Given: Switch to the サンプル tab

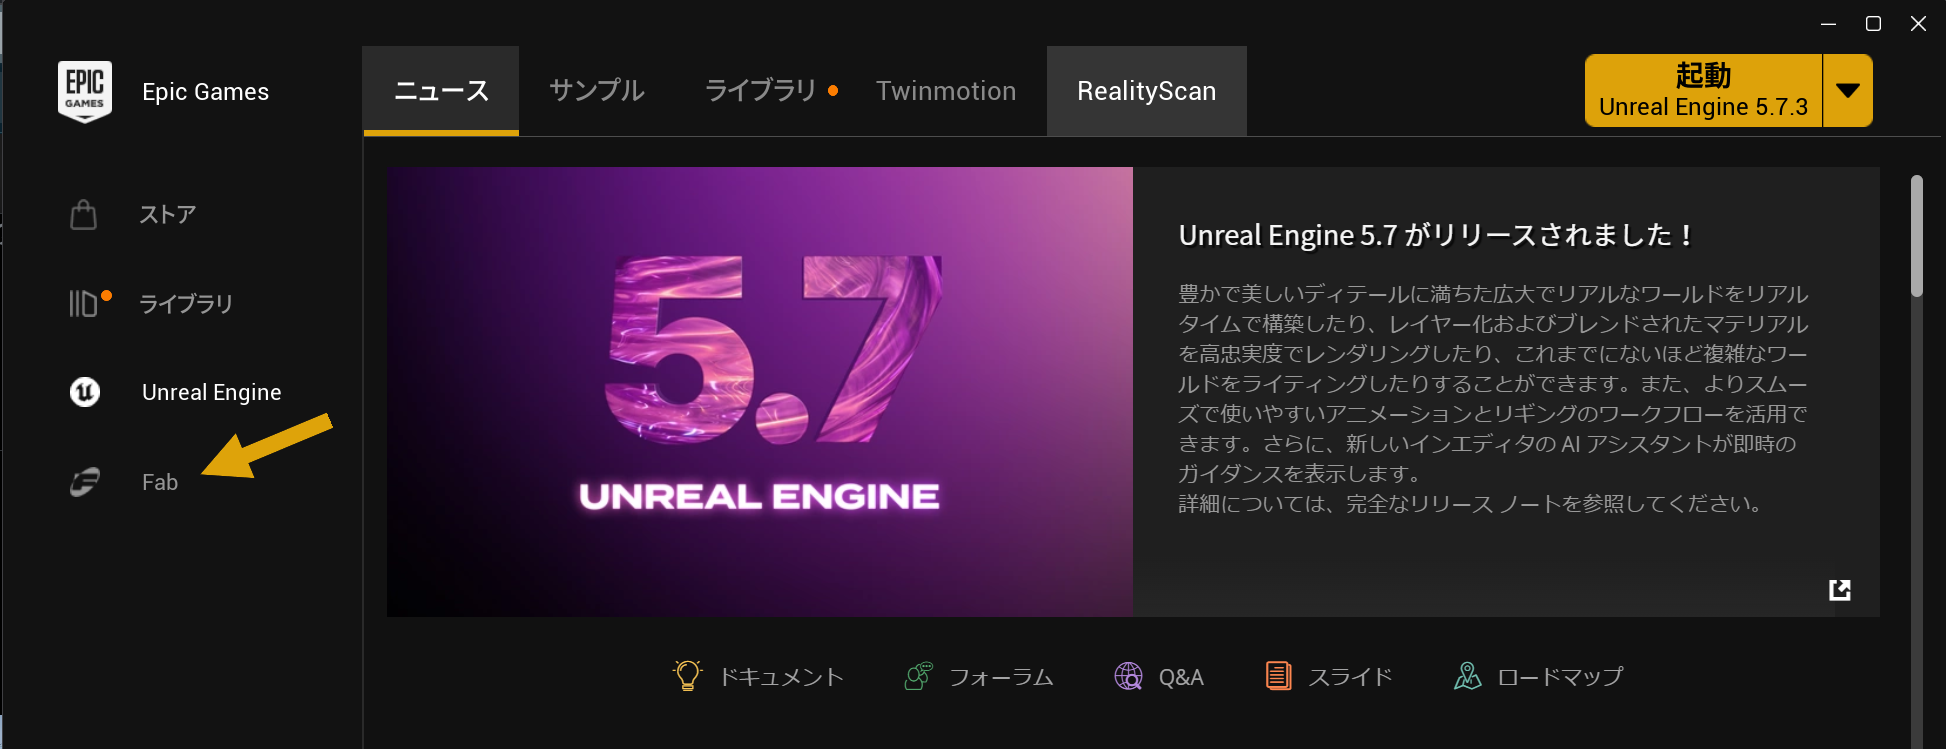Looking at the screenshot, I should point(597,91).
